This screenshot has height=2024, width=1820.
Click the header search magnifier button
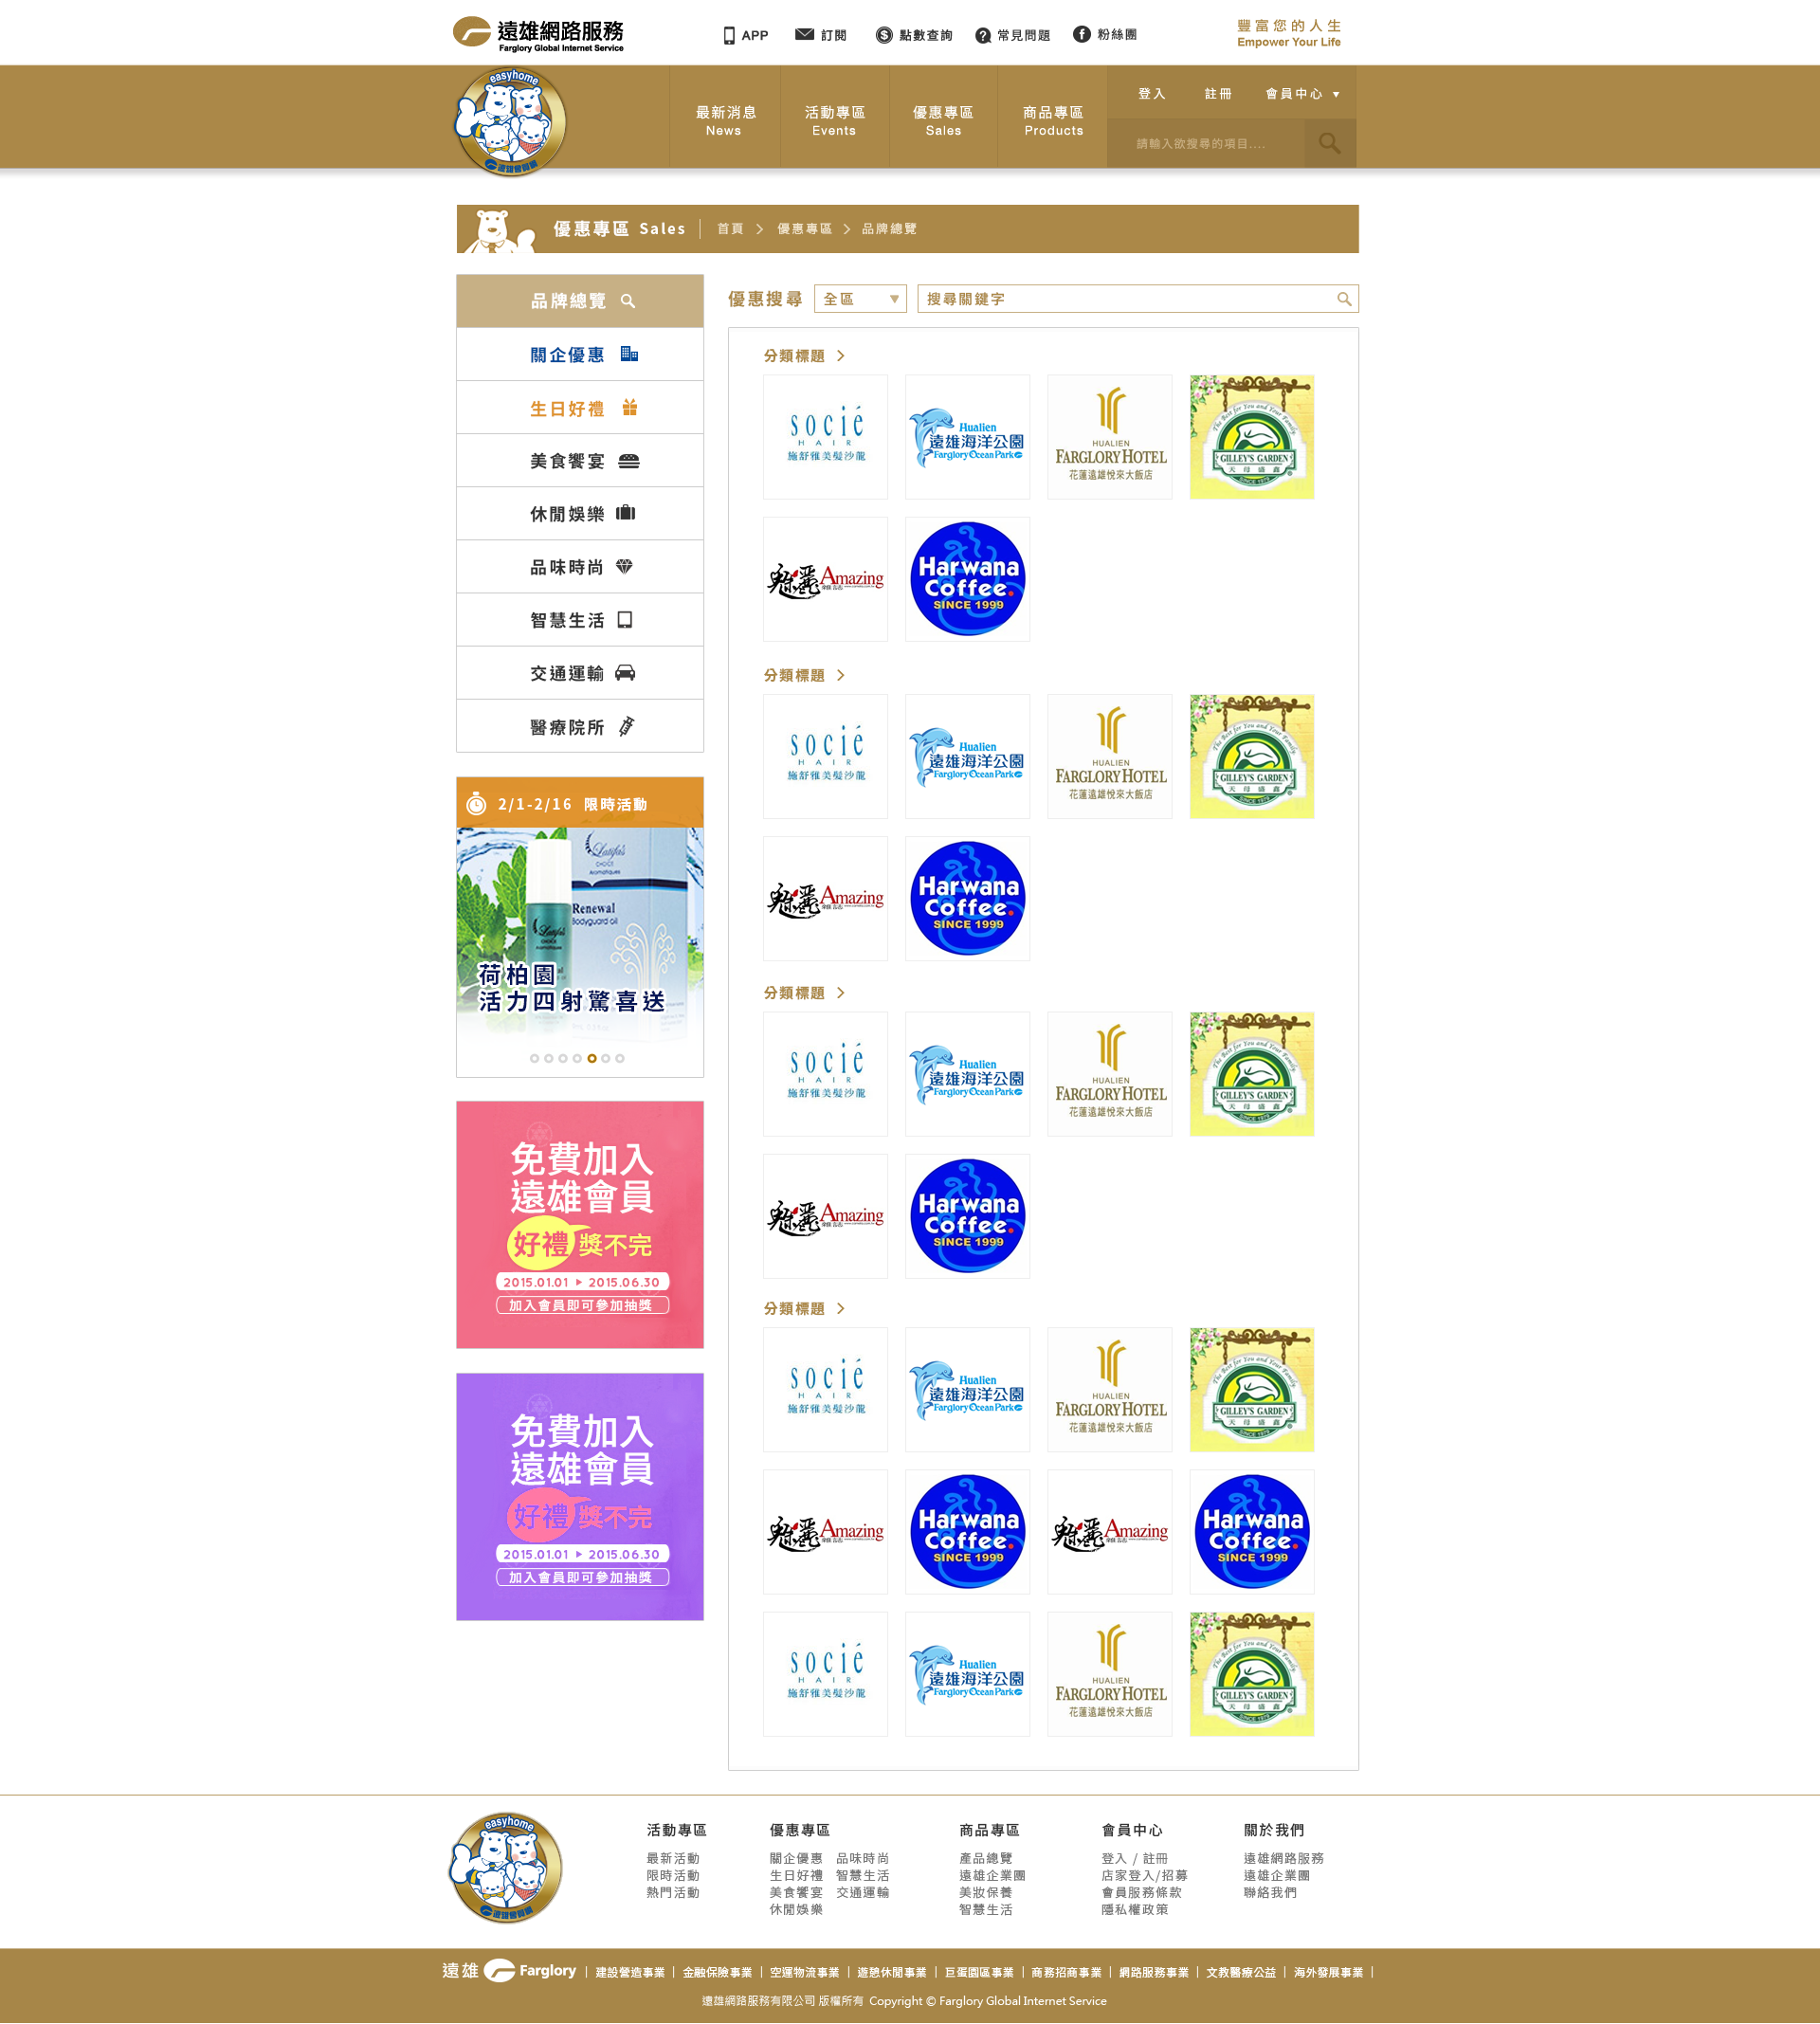click(x=1330, y=143)
